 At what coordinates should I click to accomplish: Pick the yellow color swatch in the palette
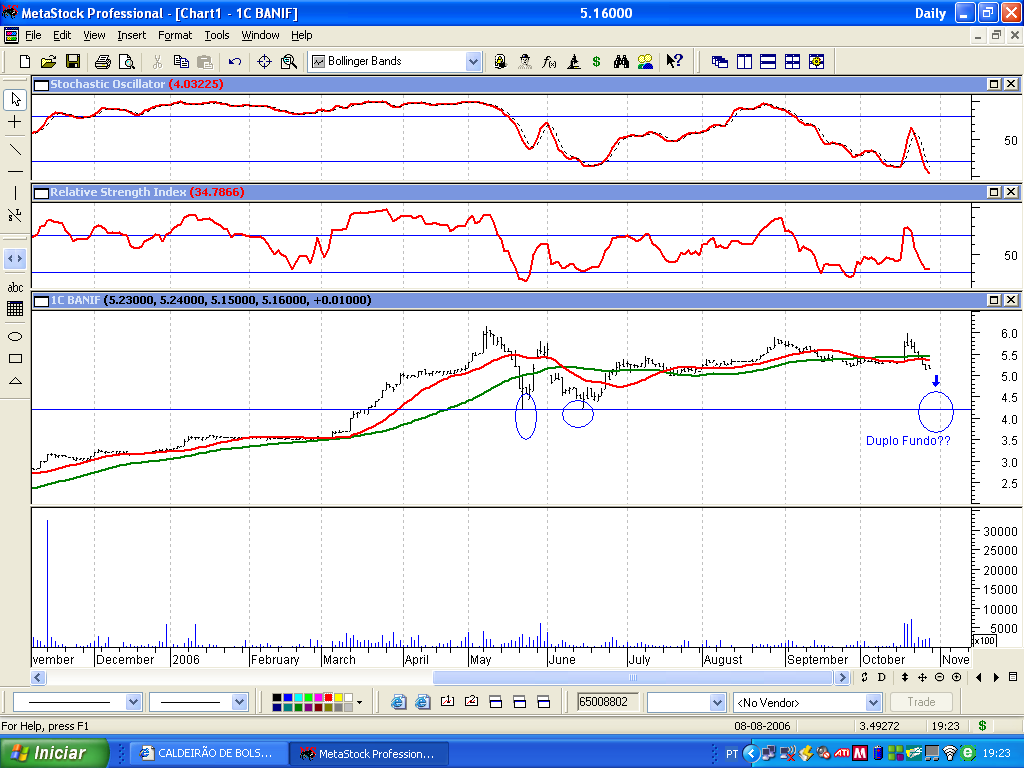pos(338,698)
